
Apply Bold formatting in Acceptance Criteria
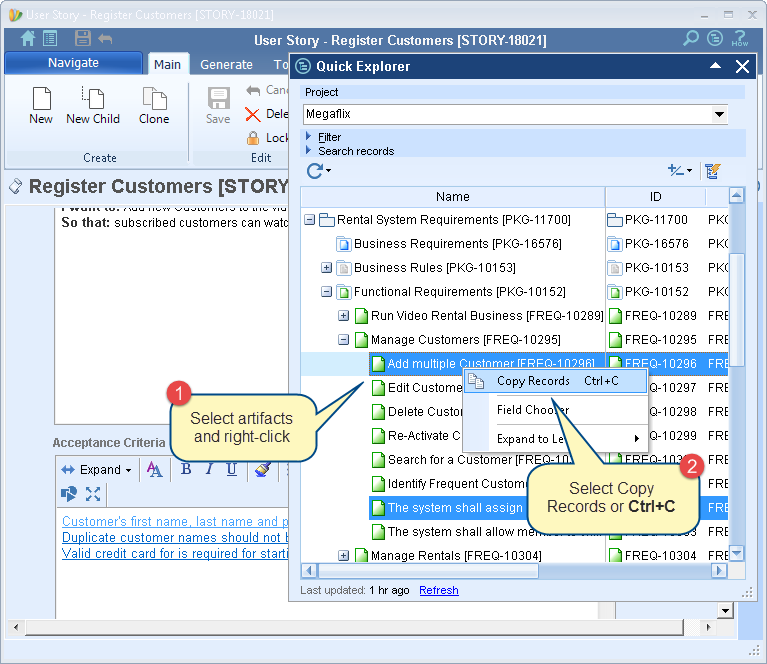pyautogui.click(x=186, y=469)
